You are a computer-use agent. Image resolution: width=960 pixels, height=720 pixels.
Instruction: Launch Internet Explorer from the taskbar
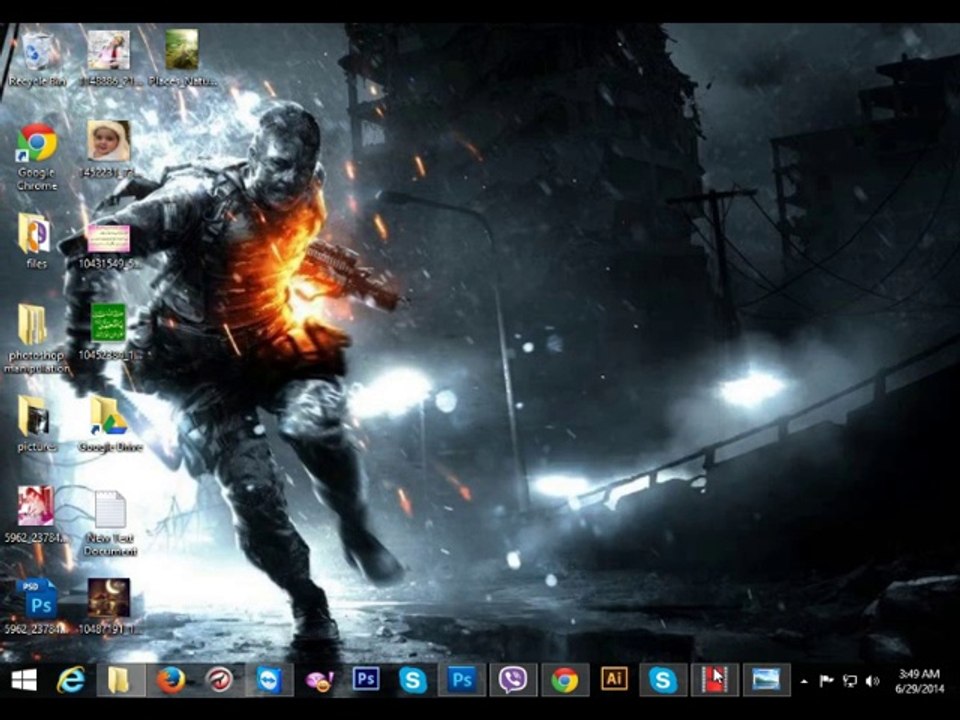[71, 680]
